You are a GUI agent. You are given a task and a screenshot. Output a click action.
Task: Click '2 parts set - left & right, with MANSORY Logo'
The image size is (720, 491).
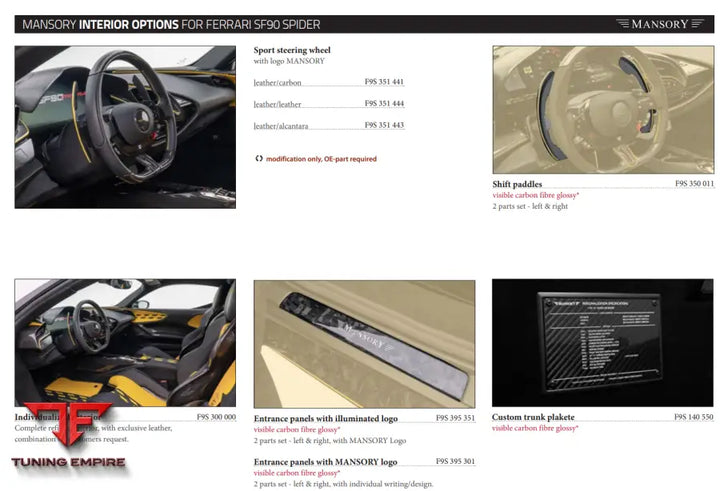[x=330, y=440]
